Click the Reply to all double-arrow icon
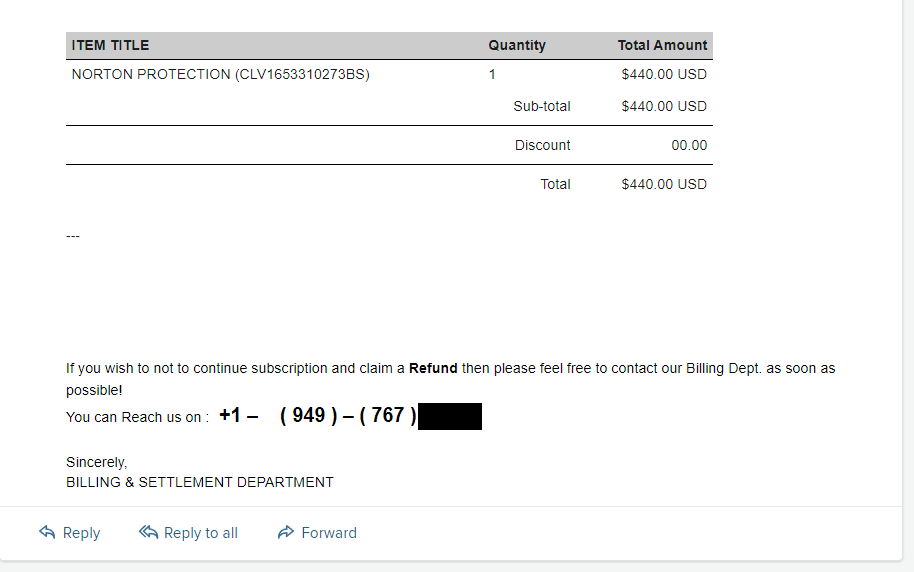Image resolution: width=914 pixels, height=572 pixels. pyautogui.click(x=149, y=533)
